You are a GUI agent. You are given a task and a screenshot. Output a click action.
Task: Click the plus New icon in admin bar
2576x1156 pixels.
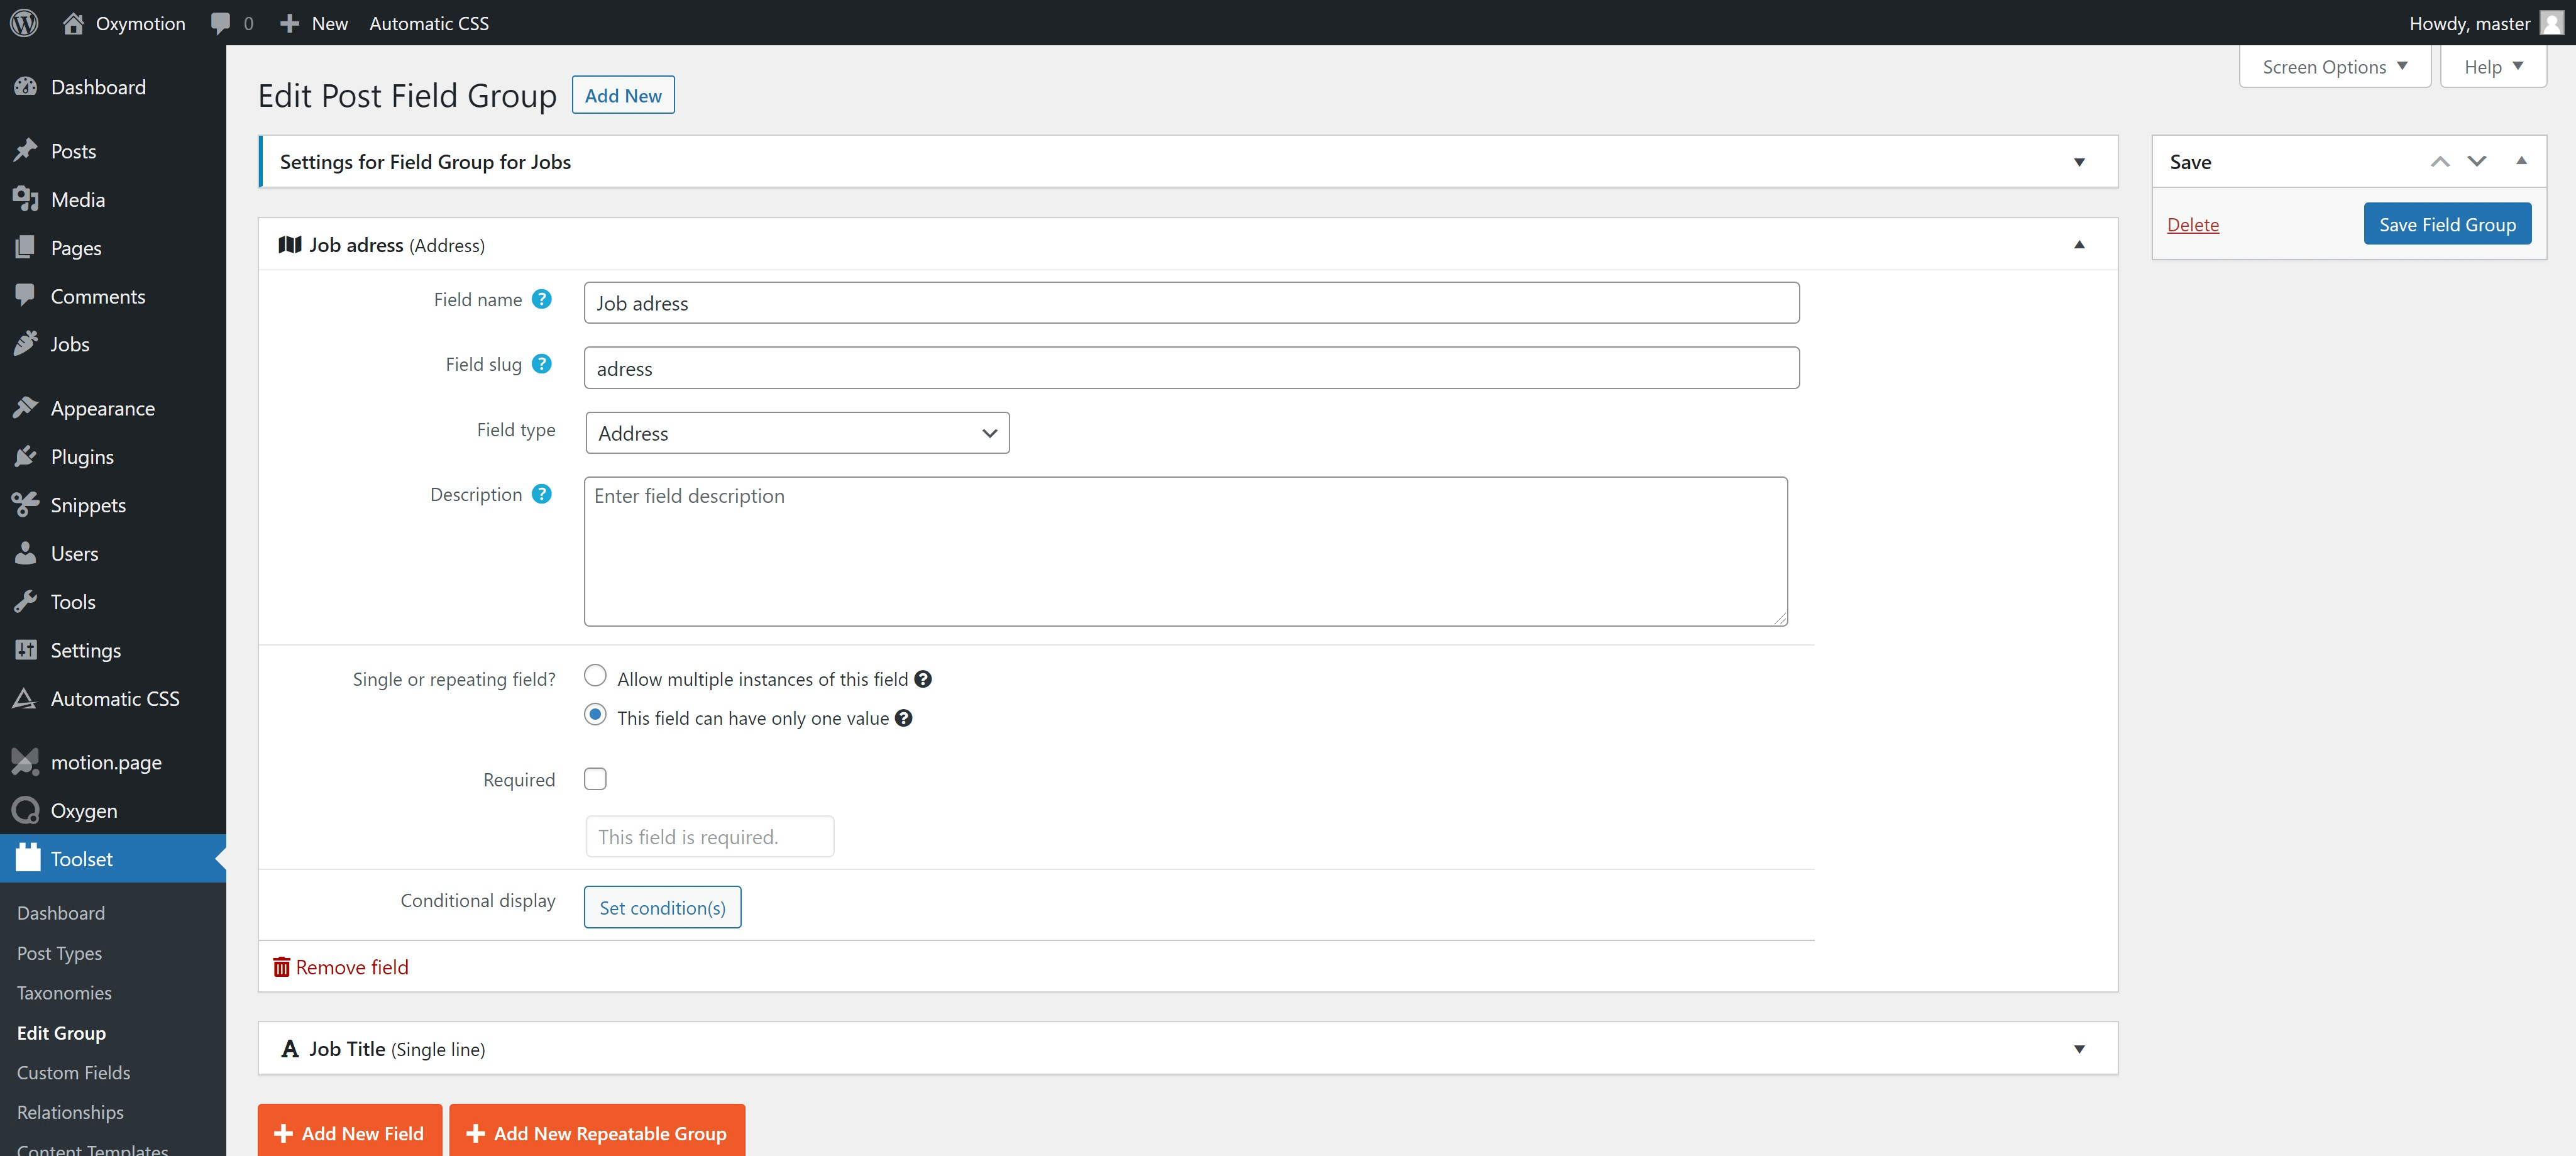click(289, 23)
